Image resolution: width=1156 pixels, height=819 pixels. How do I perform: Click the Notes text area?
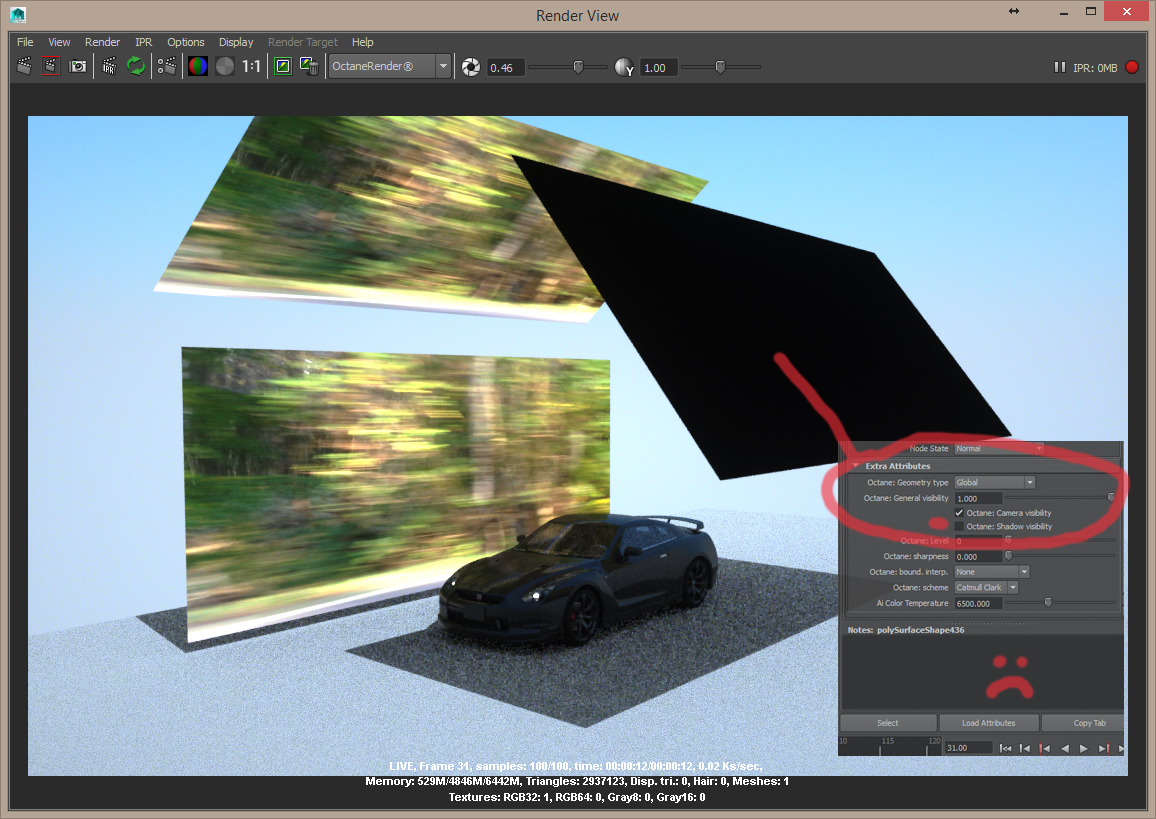click(982, 674)
